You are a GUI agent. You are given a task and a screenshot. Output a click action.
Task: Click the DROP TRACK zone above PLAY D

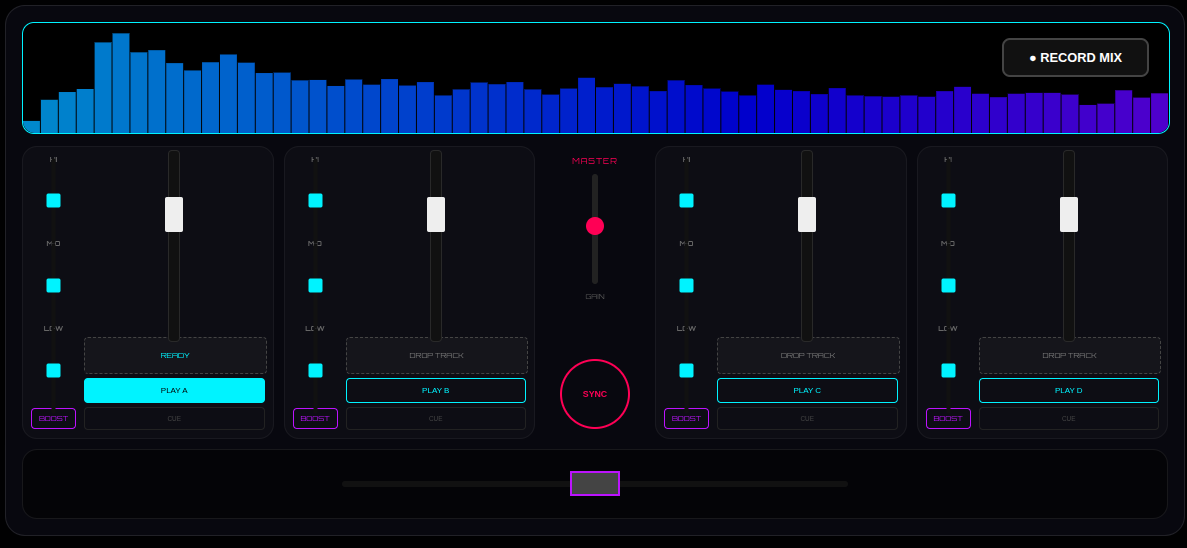click(1070, 356)
